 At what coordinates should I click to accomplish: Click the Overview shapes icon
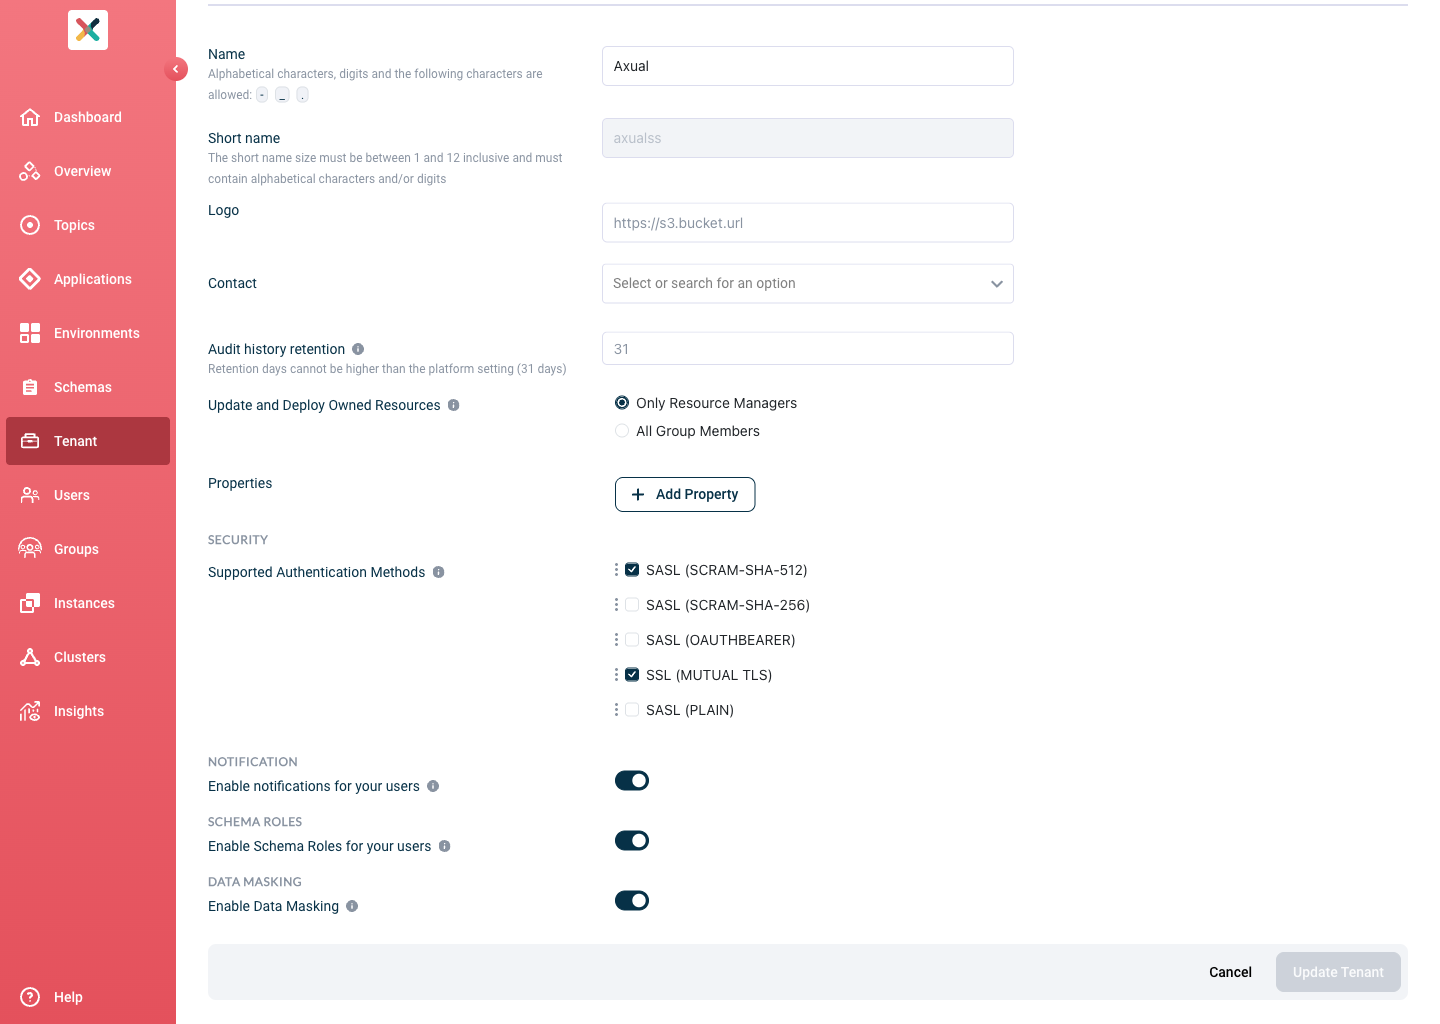(30, 171)
